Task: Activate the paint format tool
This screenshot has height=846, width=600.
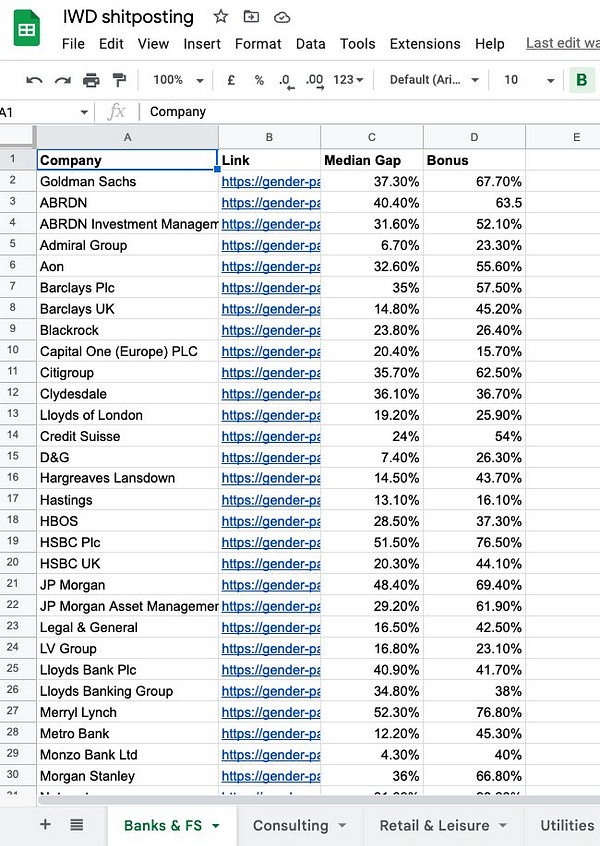Action: 119,80
